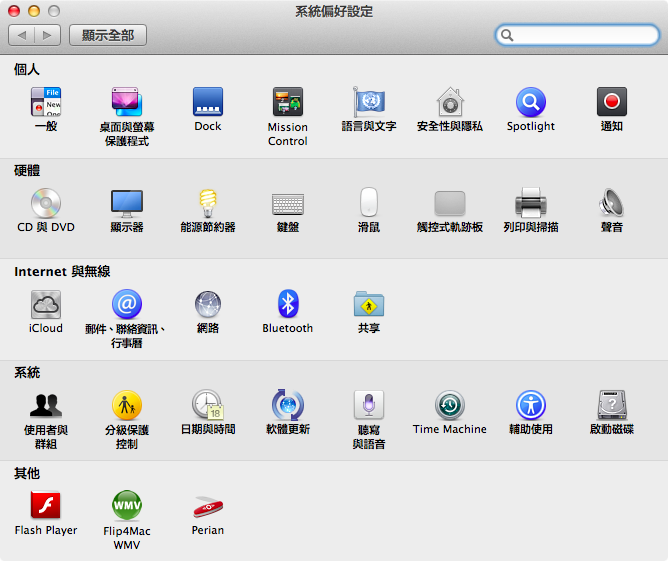This screenshot has height=561, width=668.
Task: Minimize the window with yellow button
Action: pyautogui.click(x=34, y=11)
